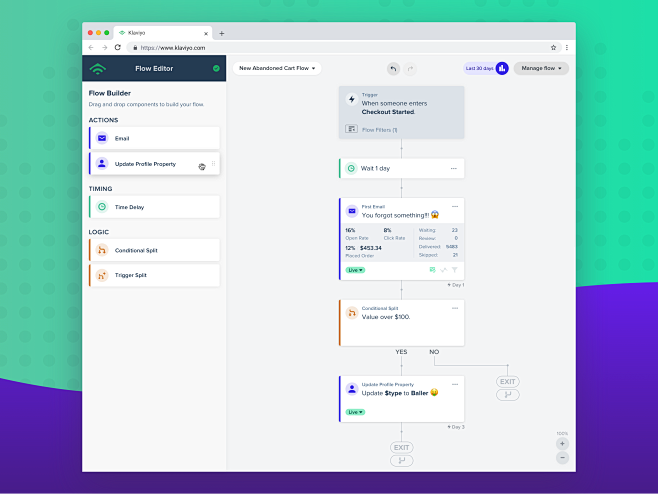This screenshot has width=658, height=494.
Task: Zoom out with the minus button
Action: coord(562,458)
